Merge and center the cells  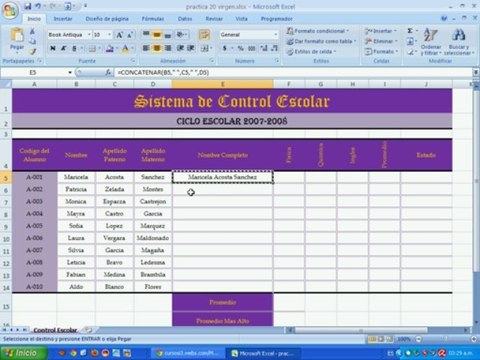coord(204,48)
